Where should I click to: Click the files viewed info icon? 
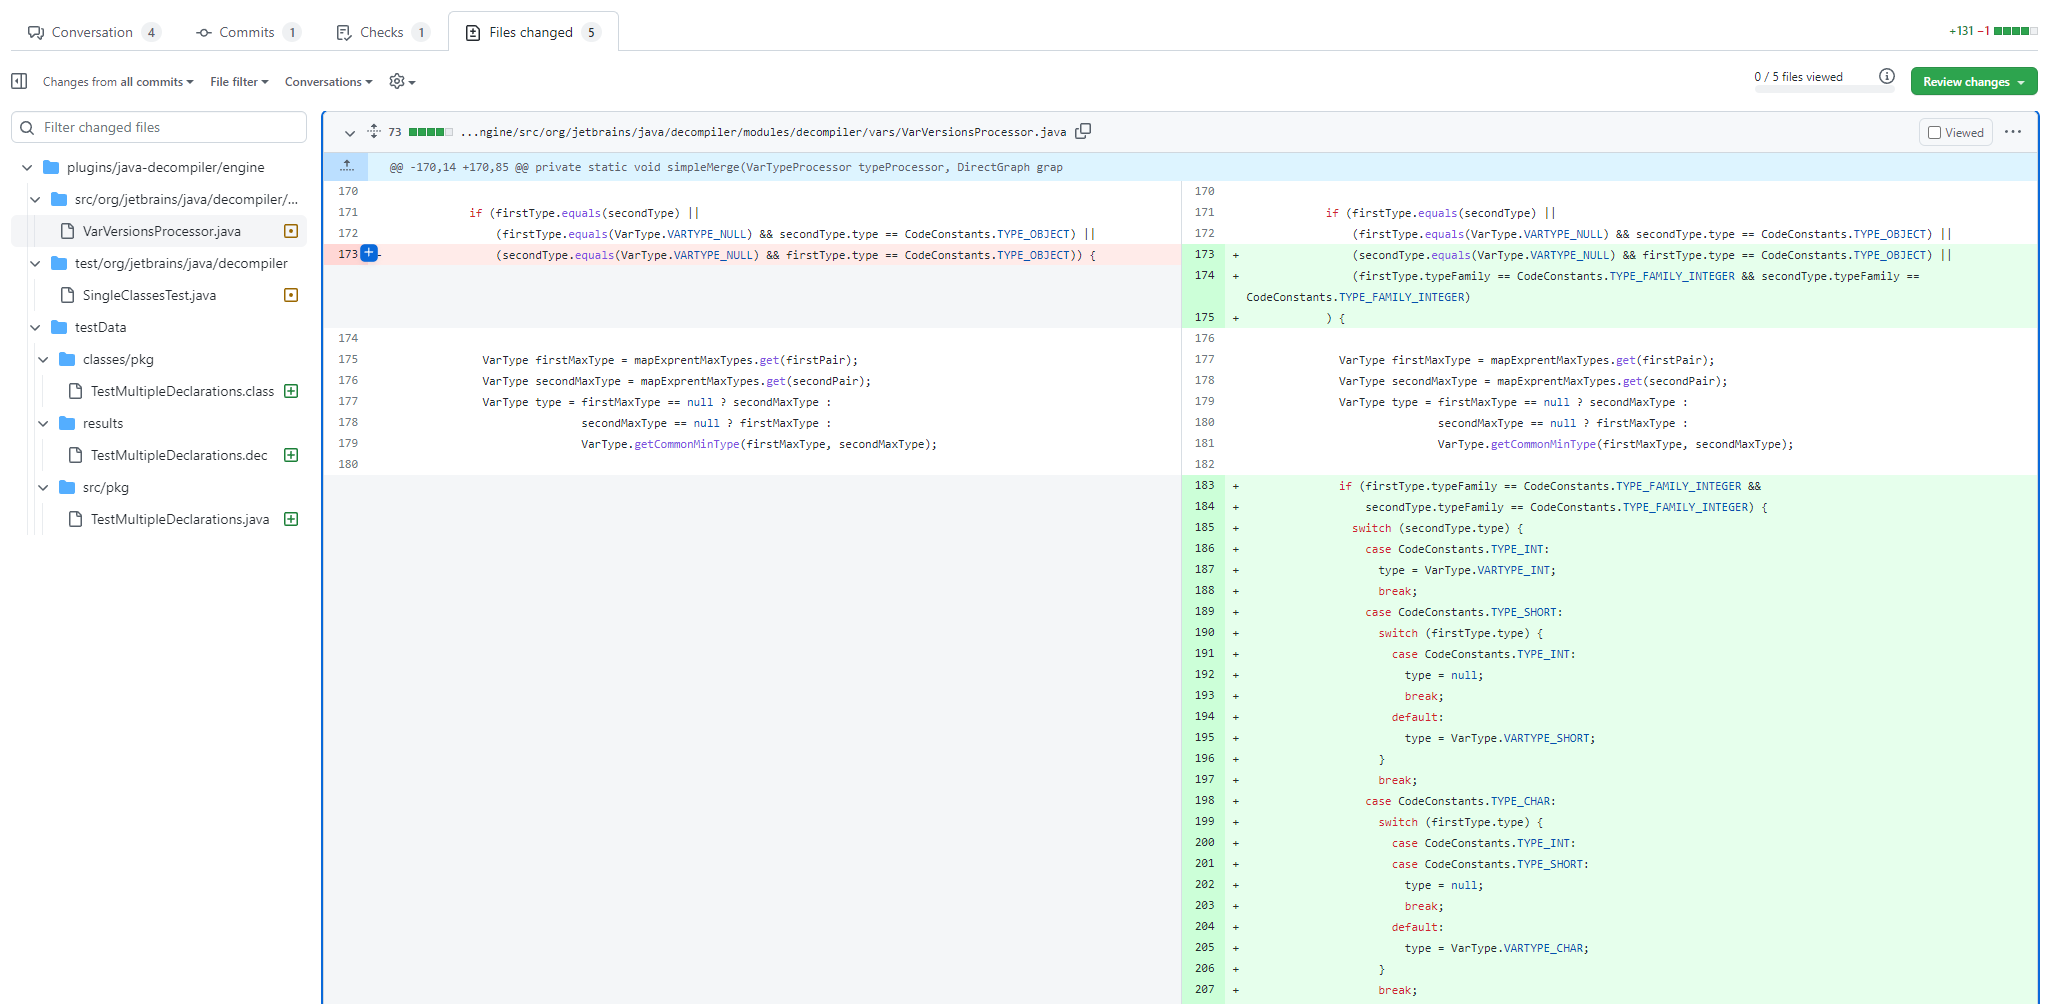click(x=1886, y=76)
